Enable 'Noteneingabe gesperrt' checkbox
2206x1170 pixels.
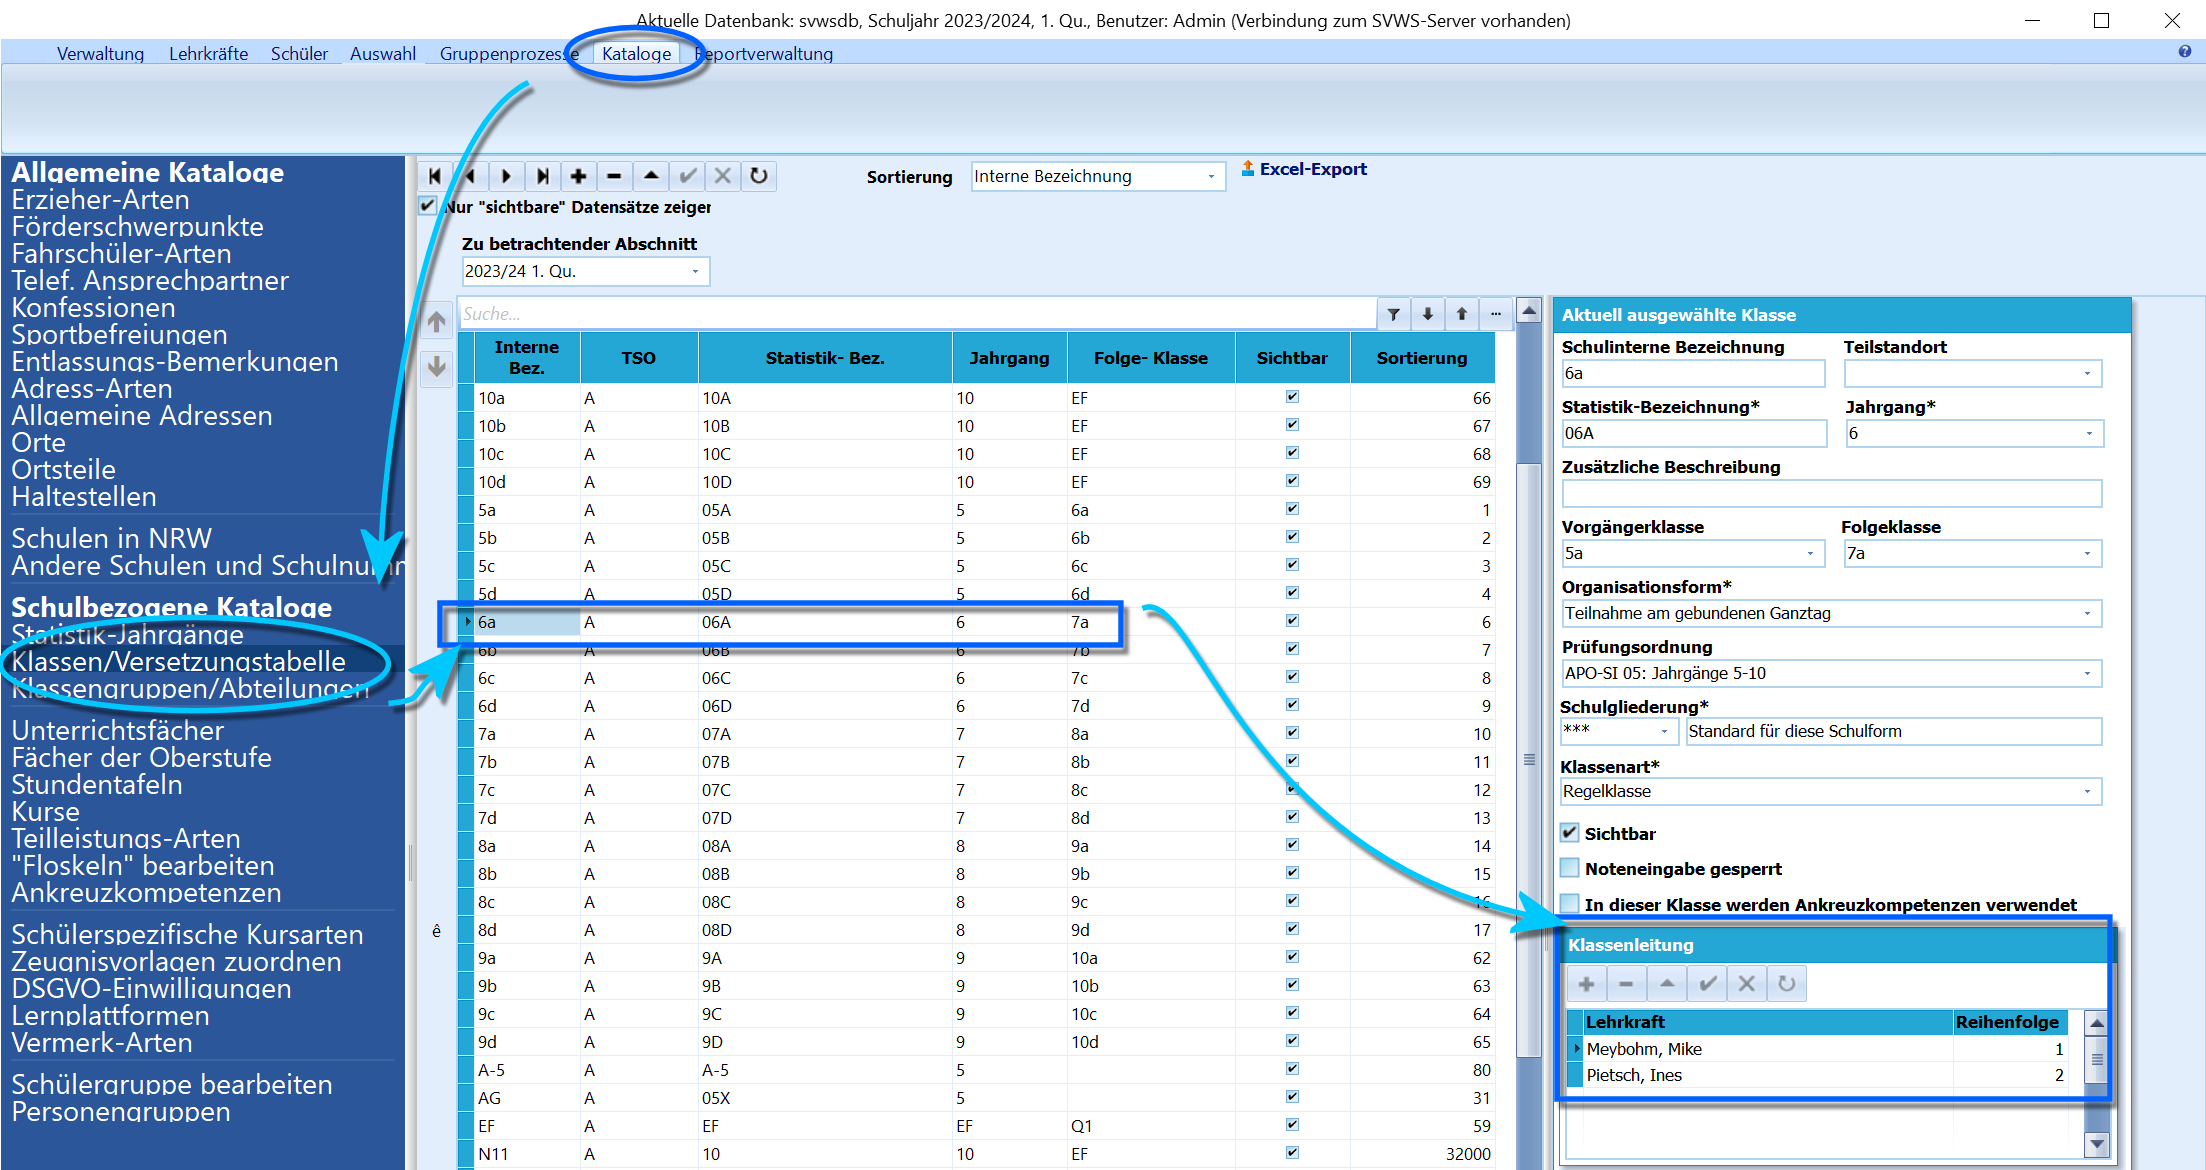point(1570,868)
